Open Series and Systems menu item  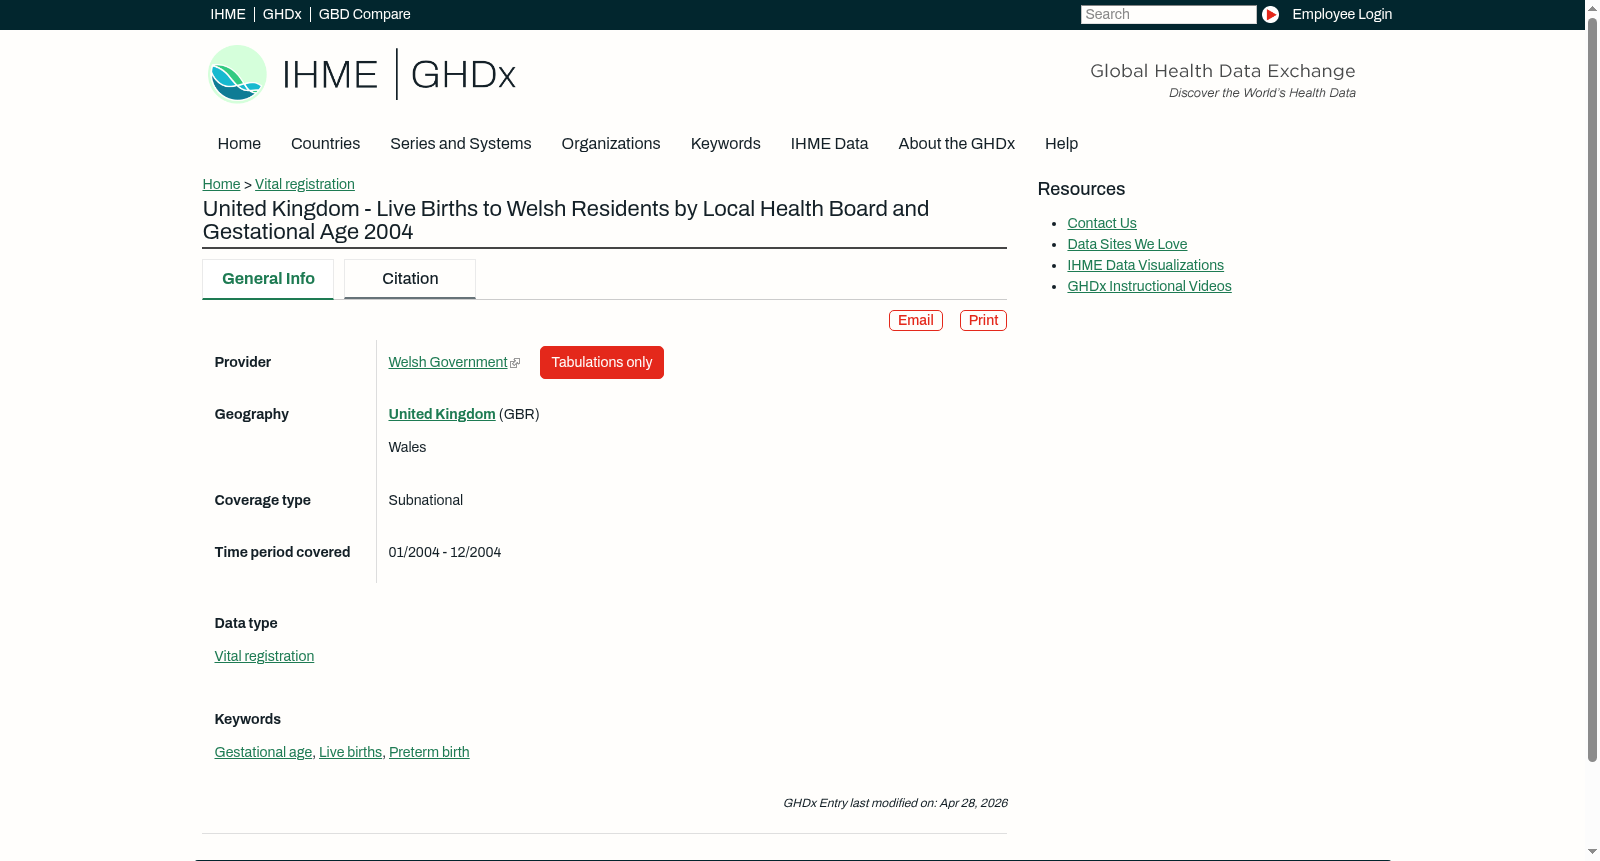[x=461, y=144]
